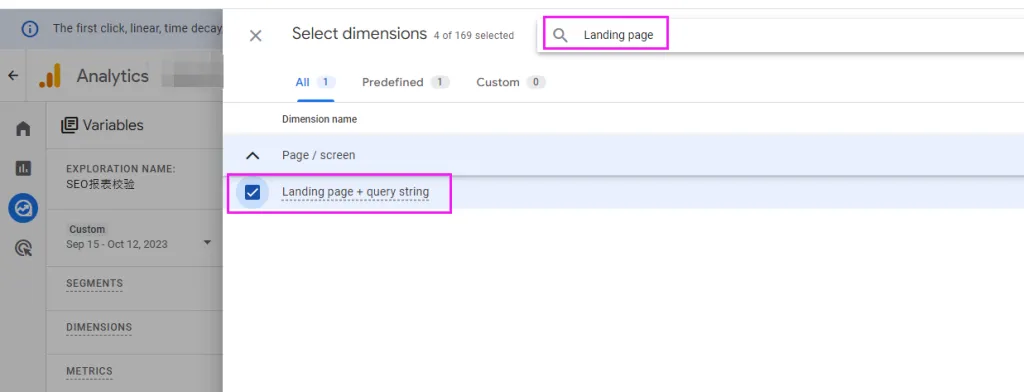
Task: Close the Select dimensions panel
Action: tap(255, 36)
